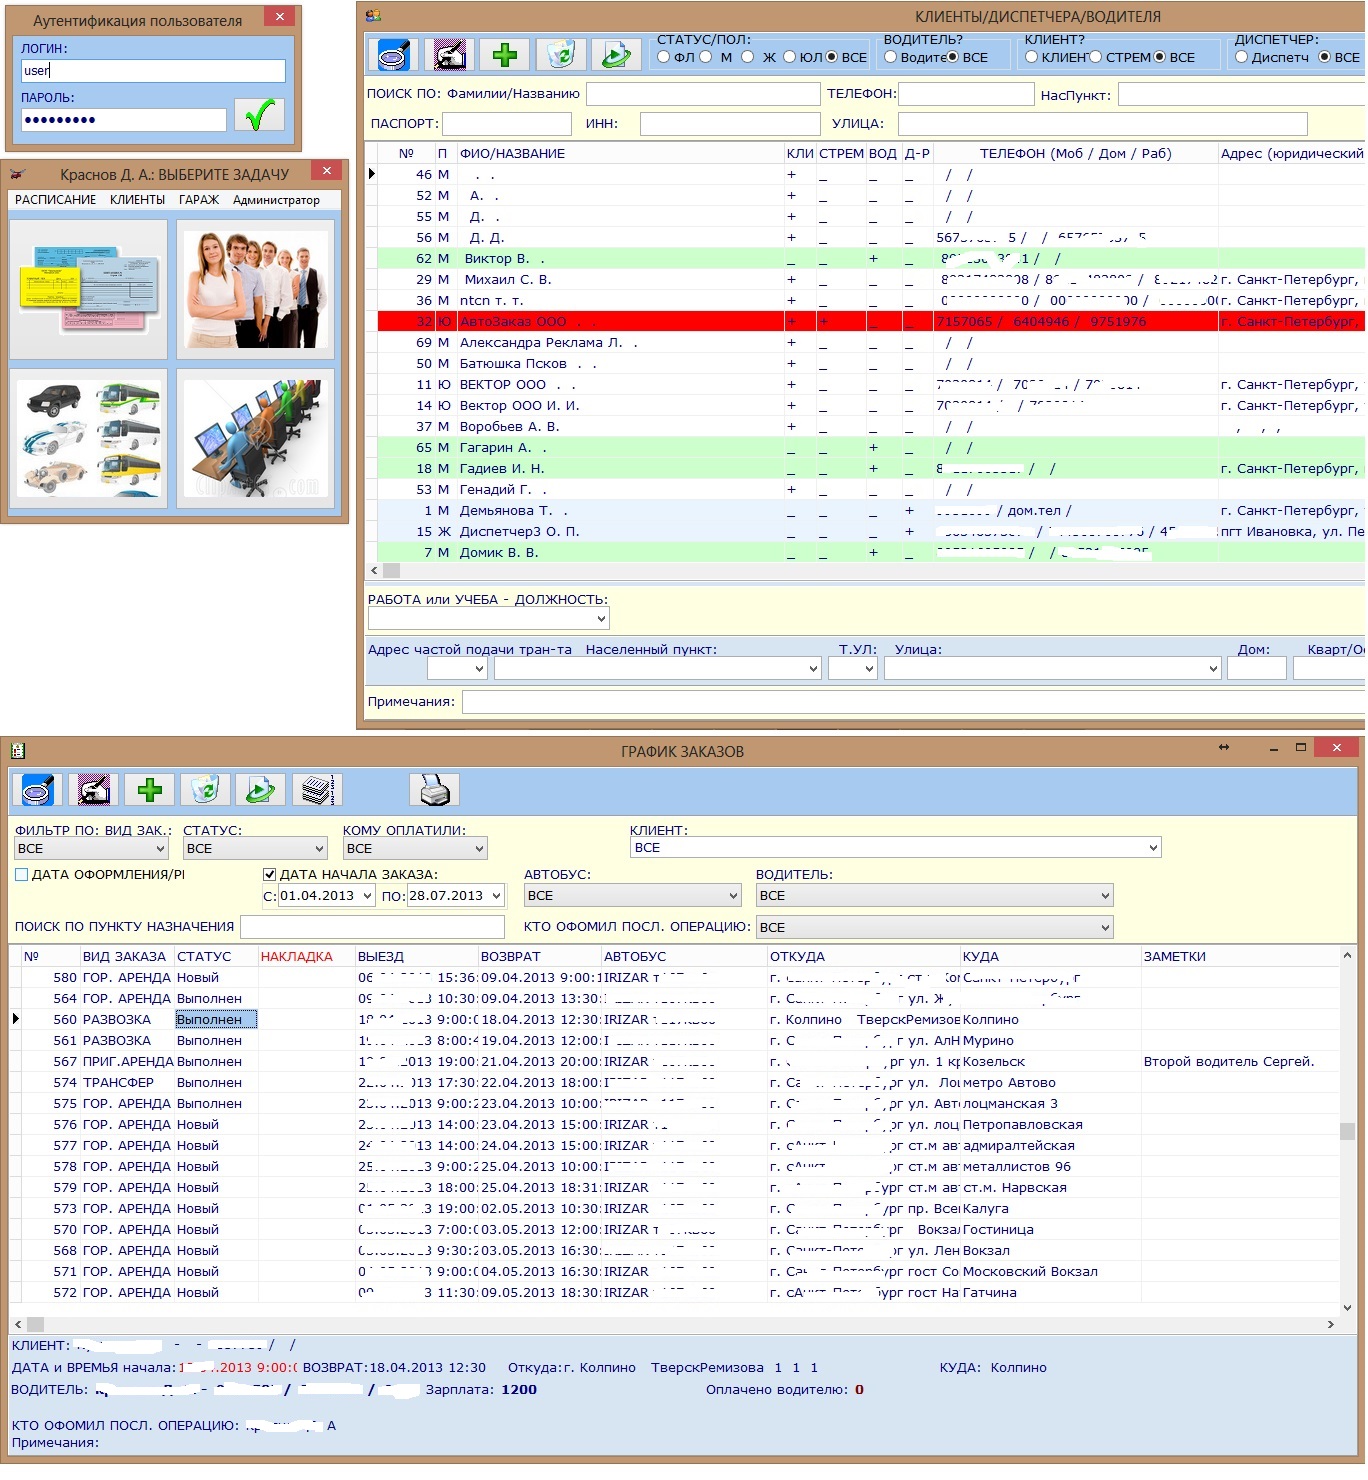Click the ТЕЛЕФОН search field in clients window
1368x1480 pixels.
coord(966,94)
